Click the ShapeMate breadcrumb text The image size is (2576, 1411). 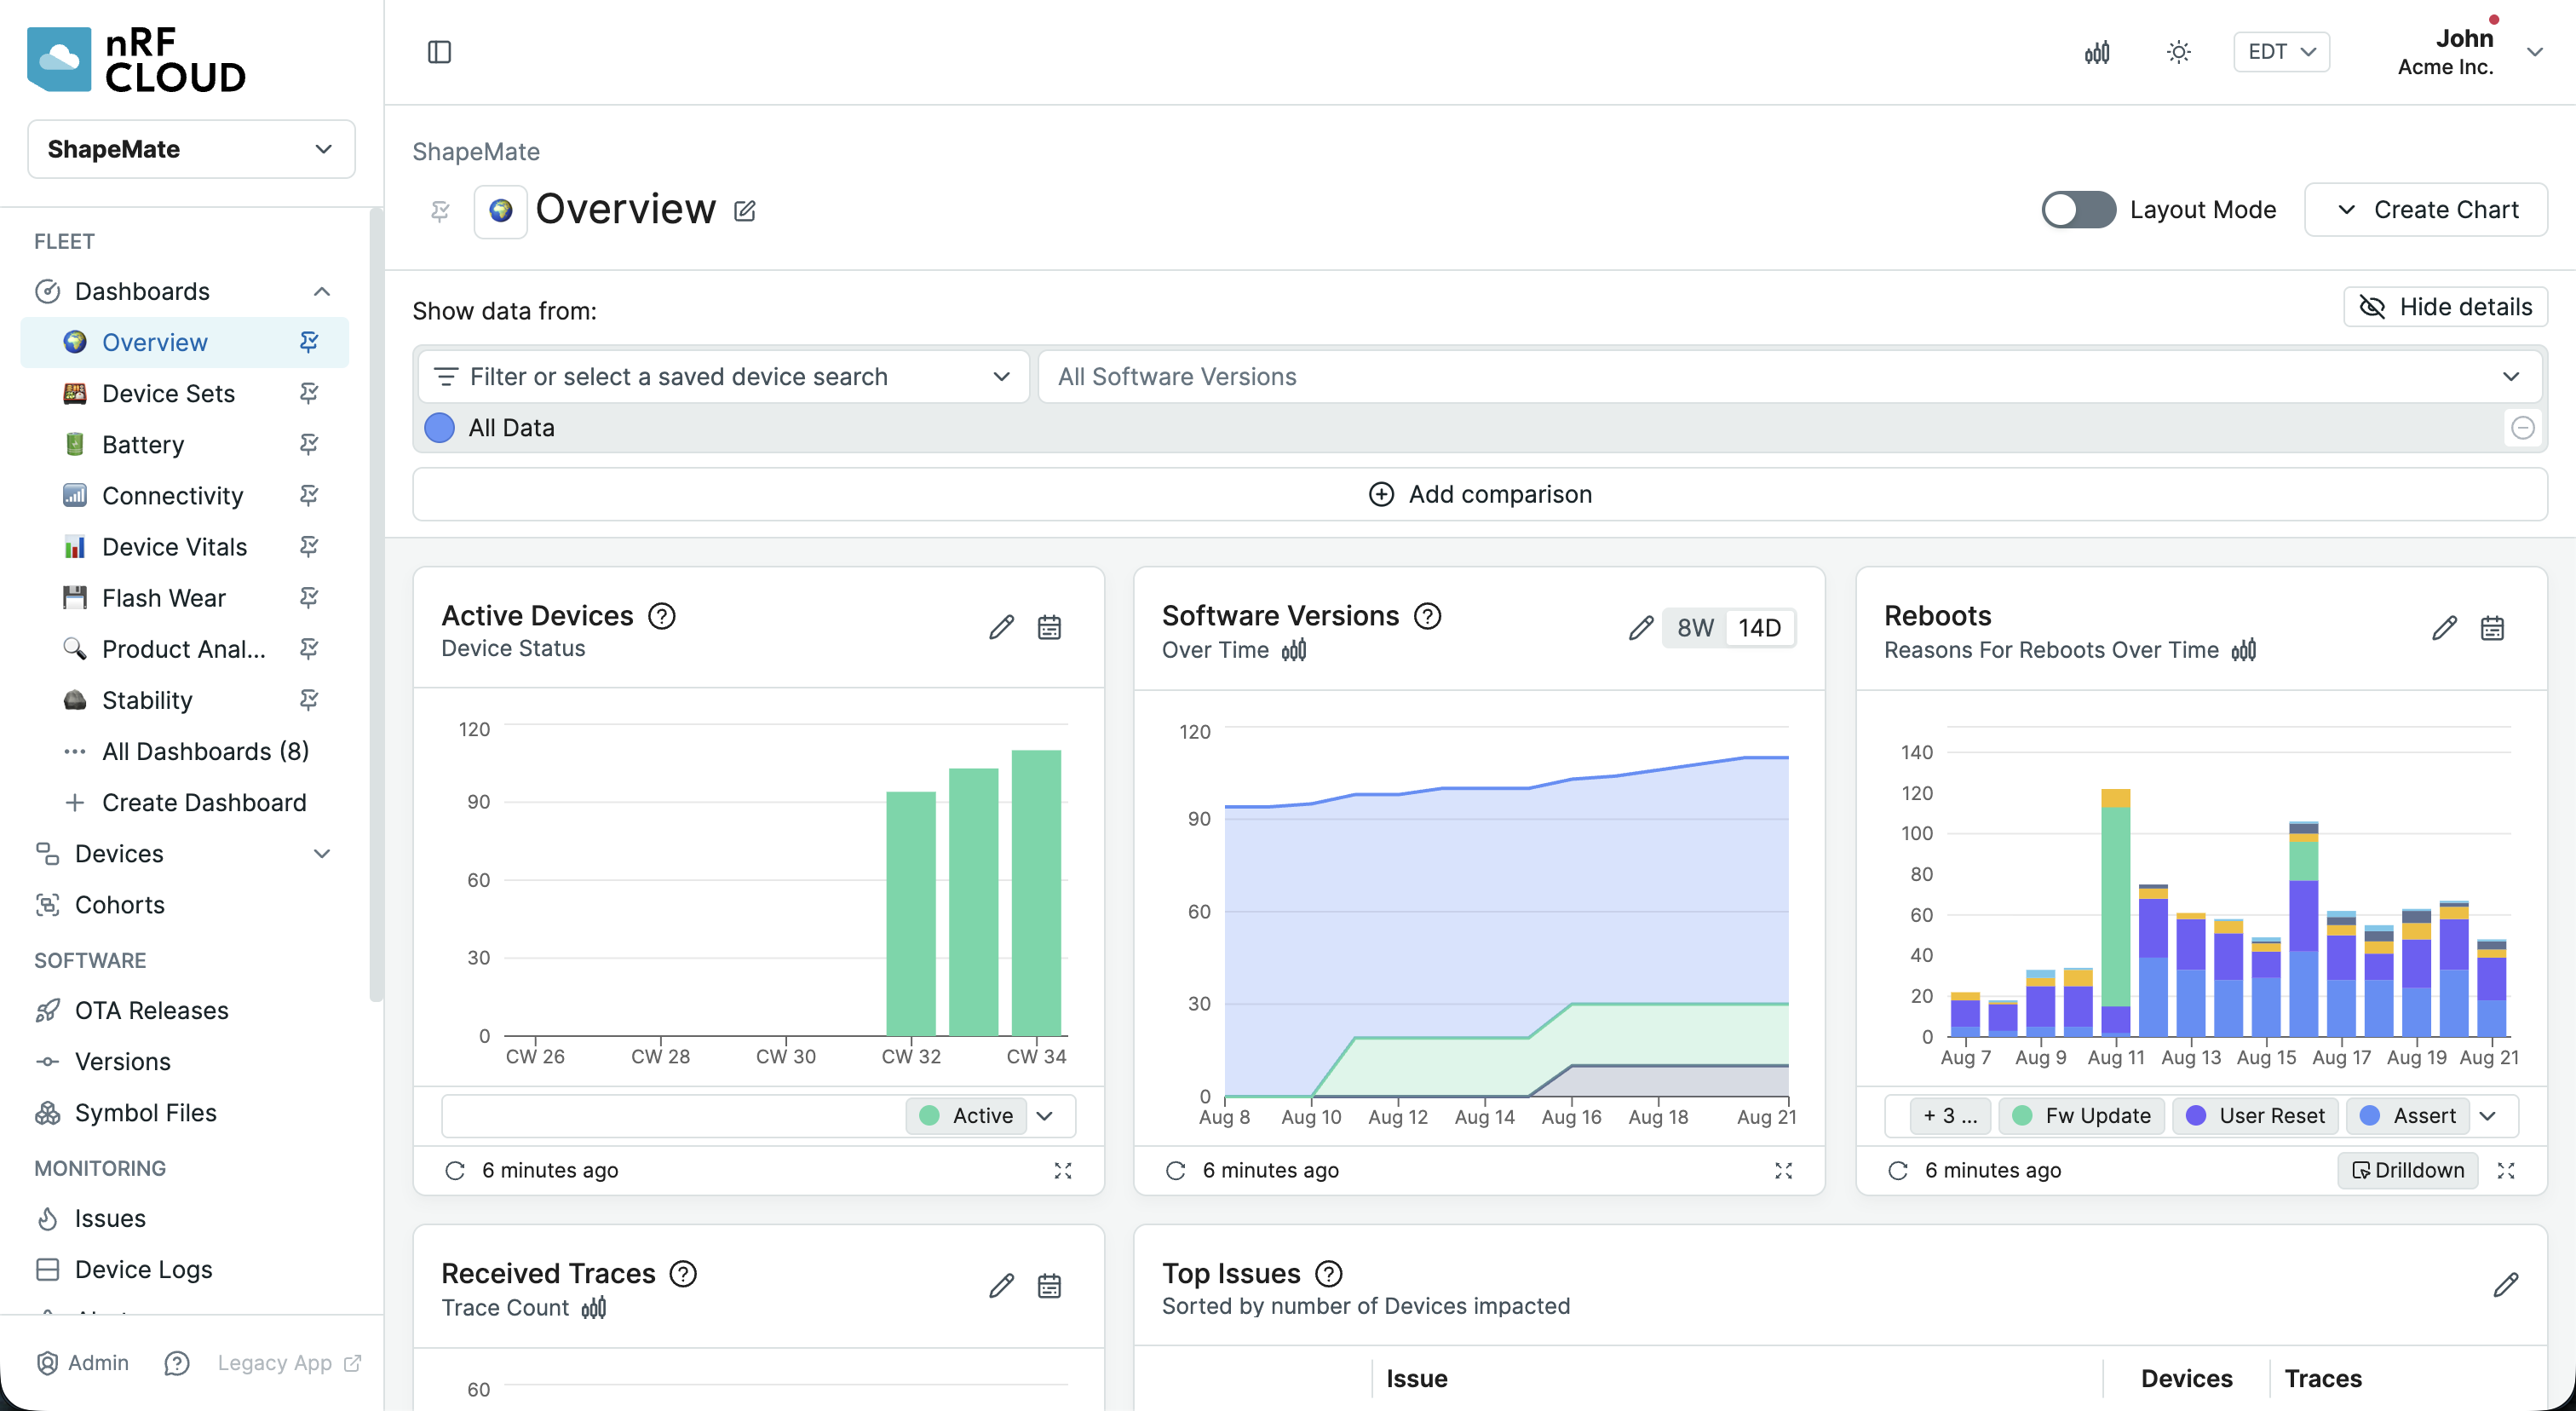point(476,151)
